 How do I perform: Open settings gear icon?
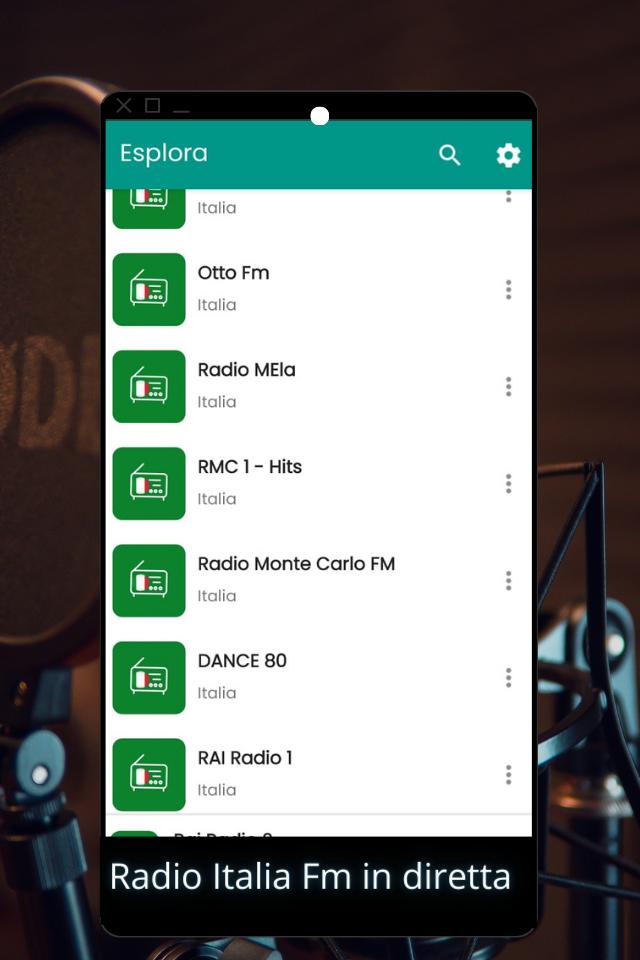(x=508, y=155)
